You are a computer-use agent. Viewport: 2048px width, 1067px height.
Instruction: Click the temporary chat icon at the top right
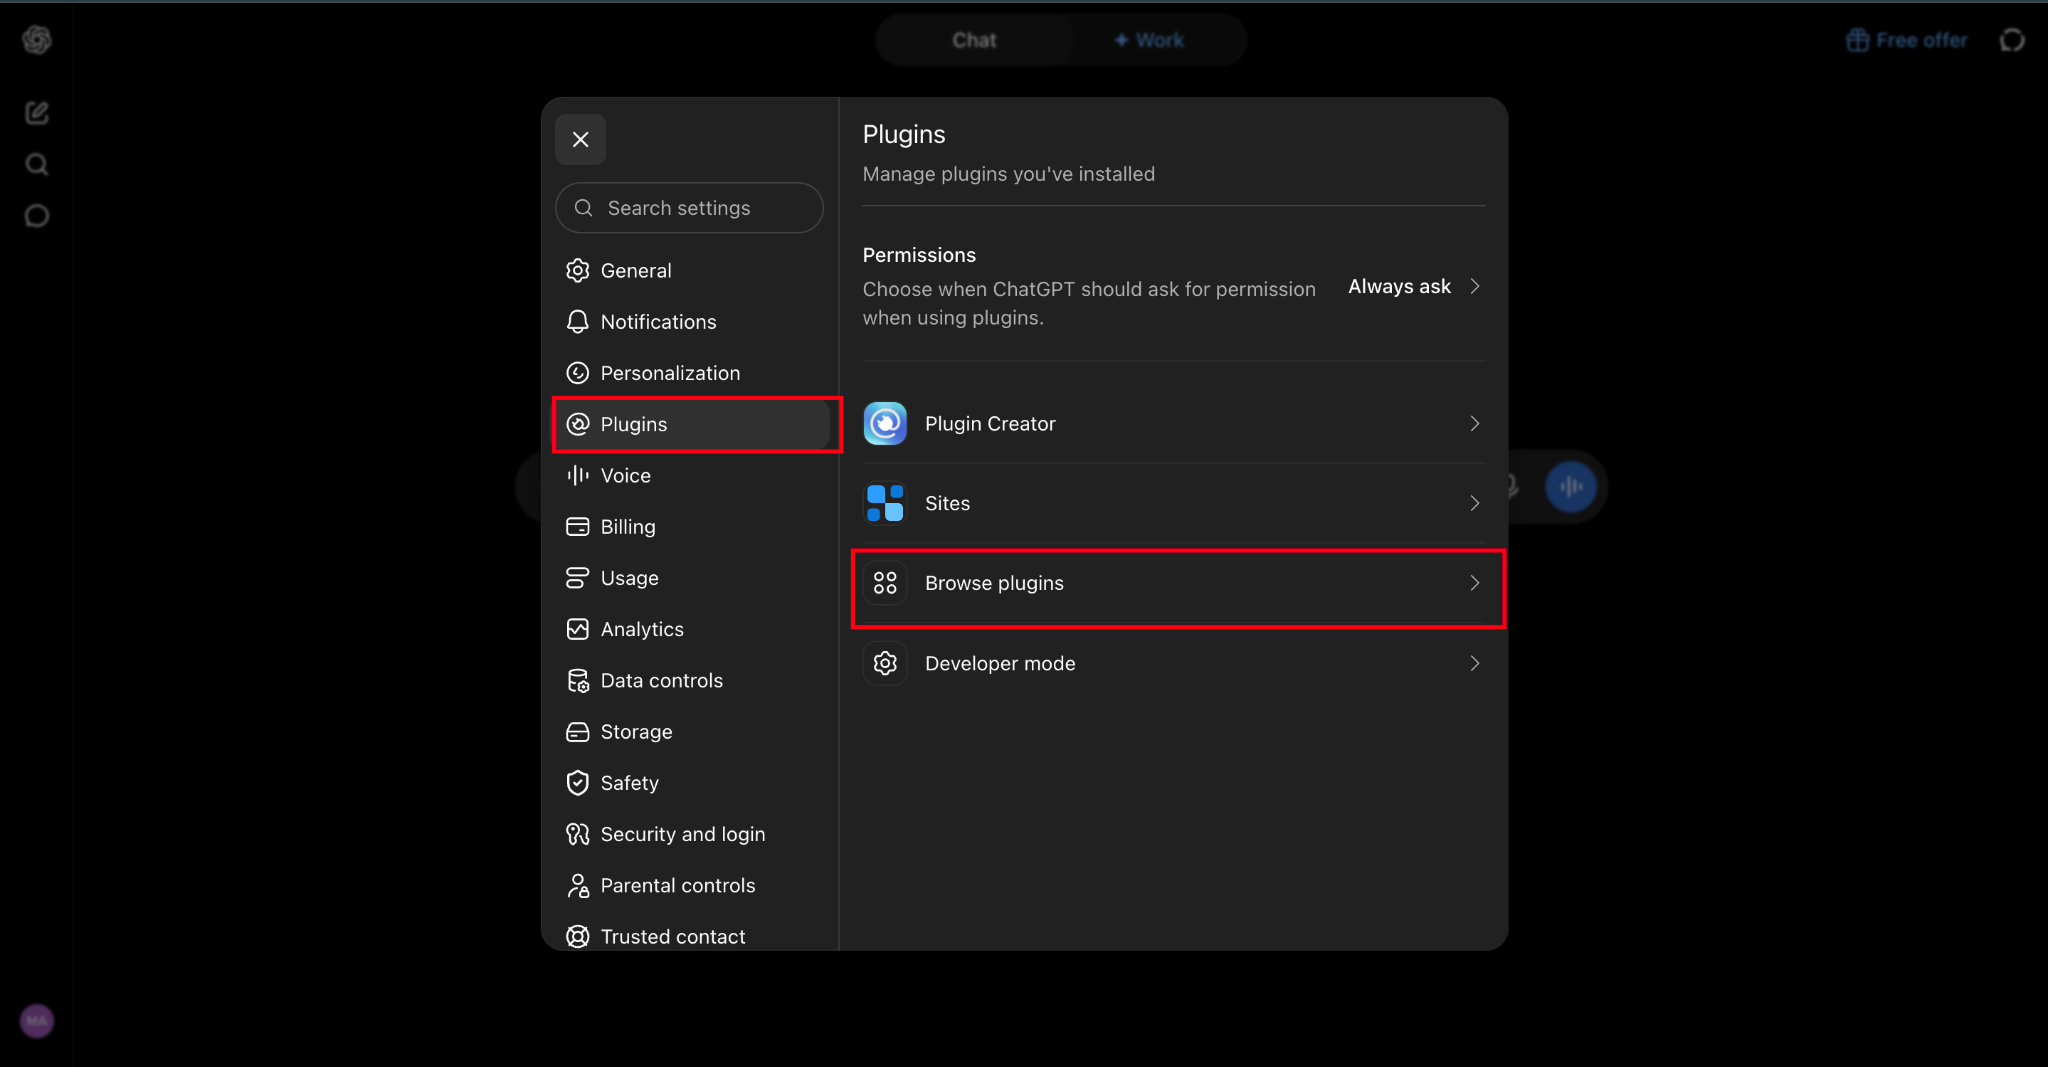(2012, 40)
